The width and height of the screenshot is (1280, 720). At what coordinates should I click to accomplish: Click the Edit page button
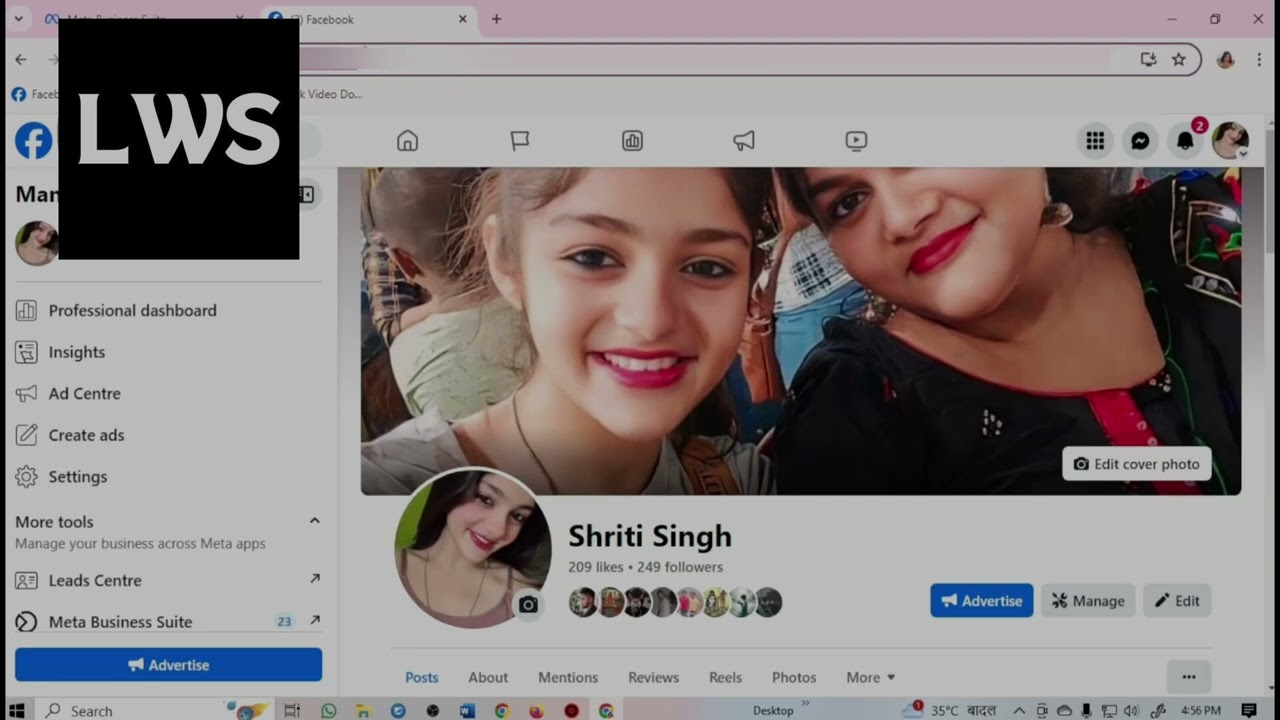point(1177,601)
